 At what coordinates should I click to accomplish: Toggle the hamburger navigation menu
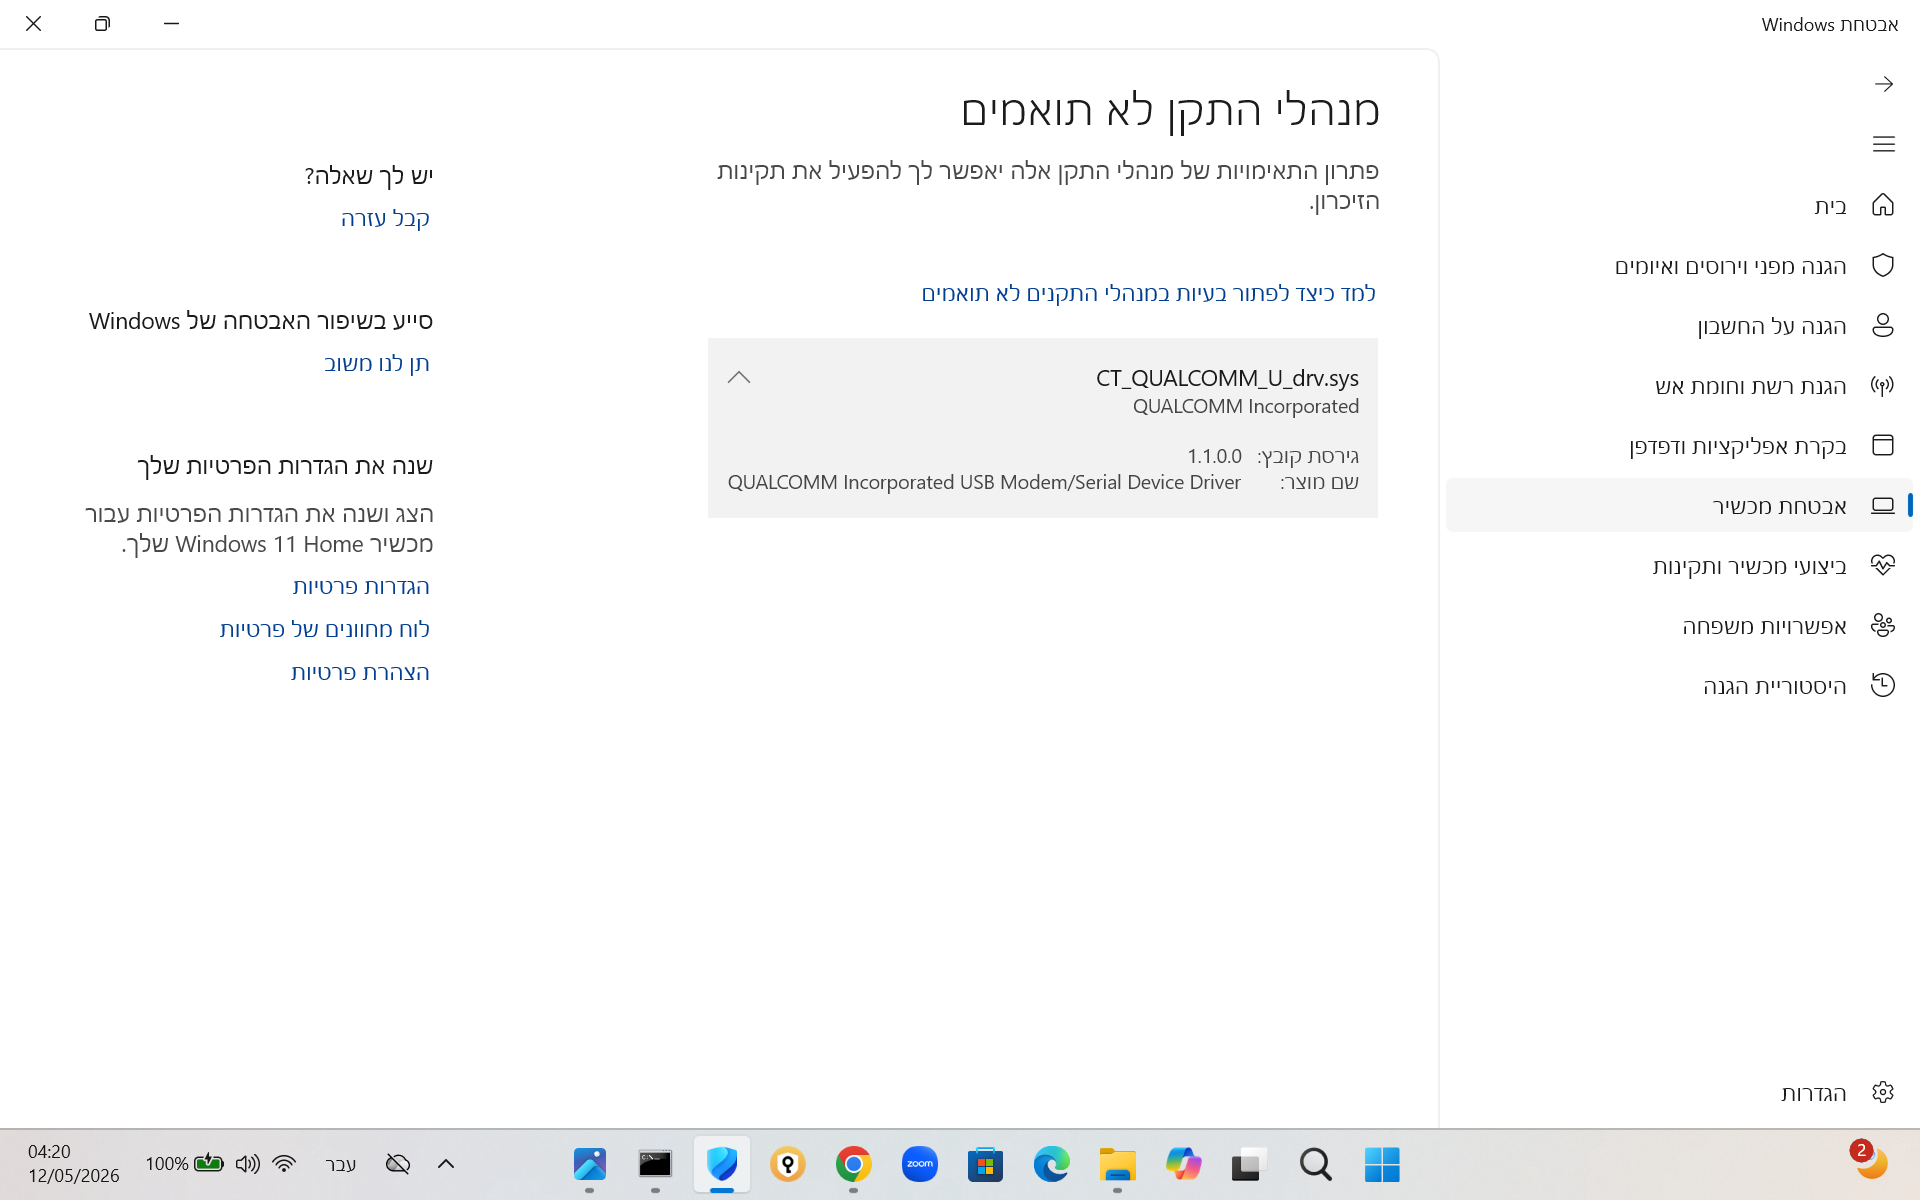[x=1883, y=144]
